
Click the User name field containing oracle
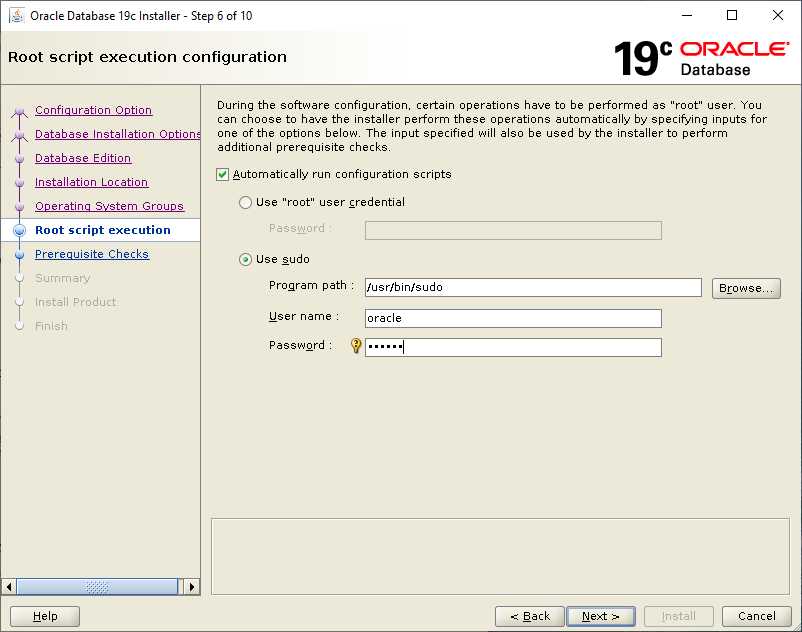click(x=513, y=318)
